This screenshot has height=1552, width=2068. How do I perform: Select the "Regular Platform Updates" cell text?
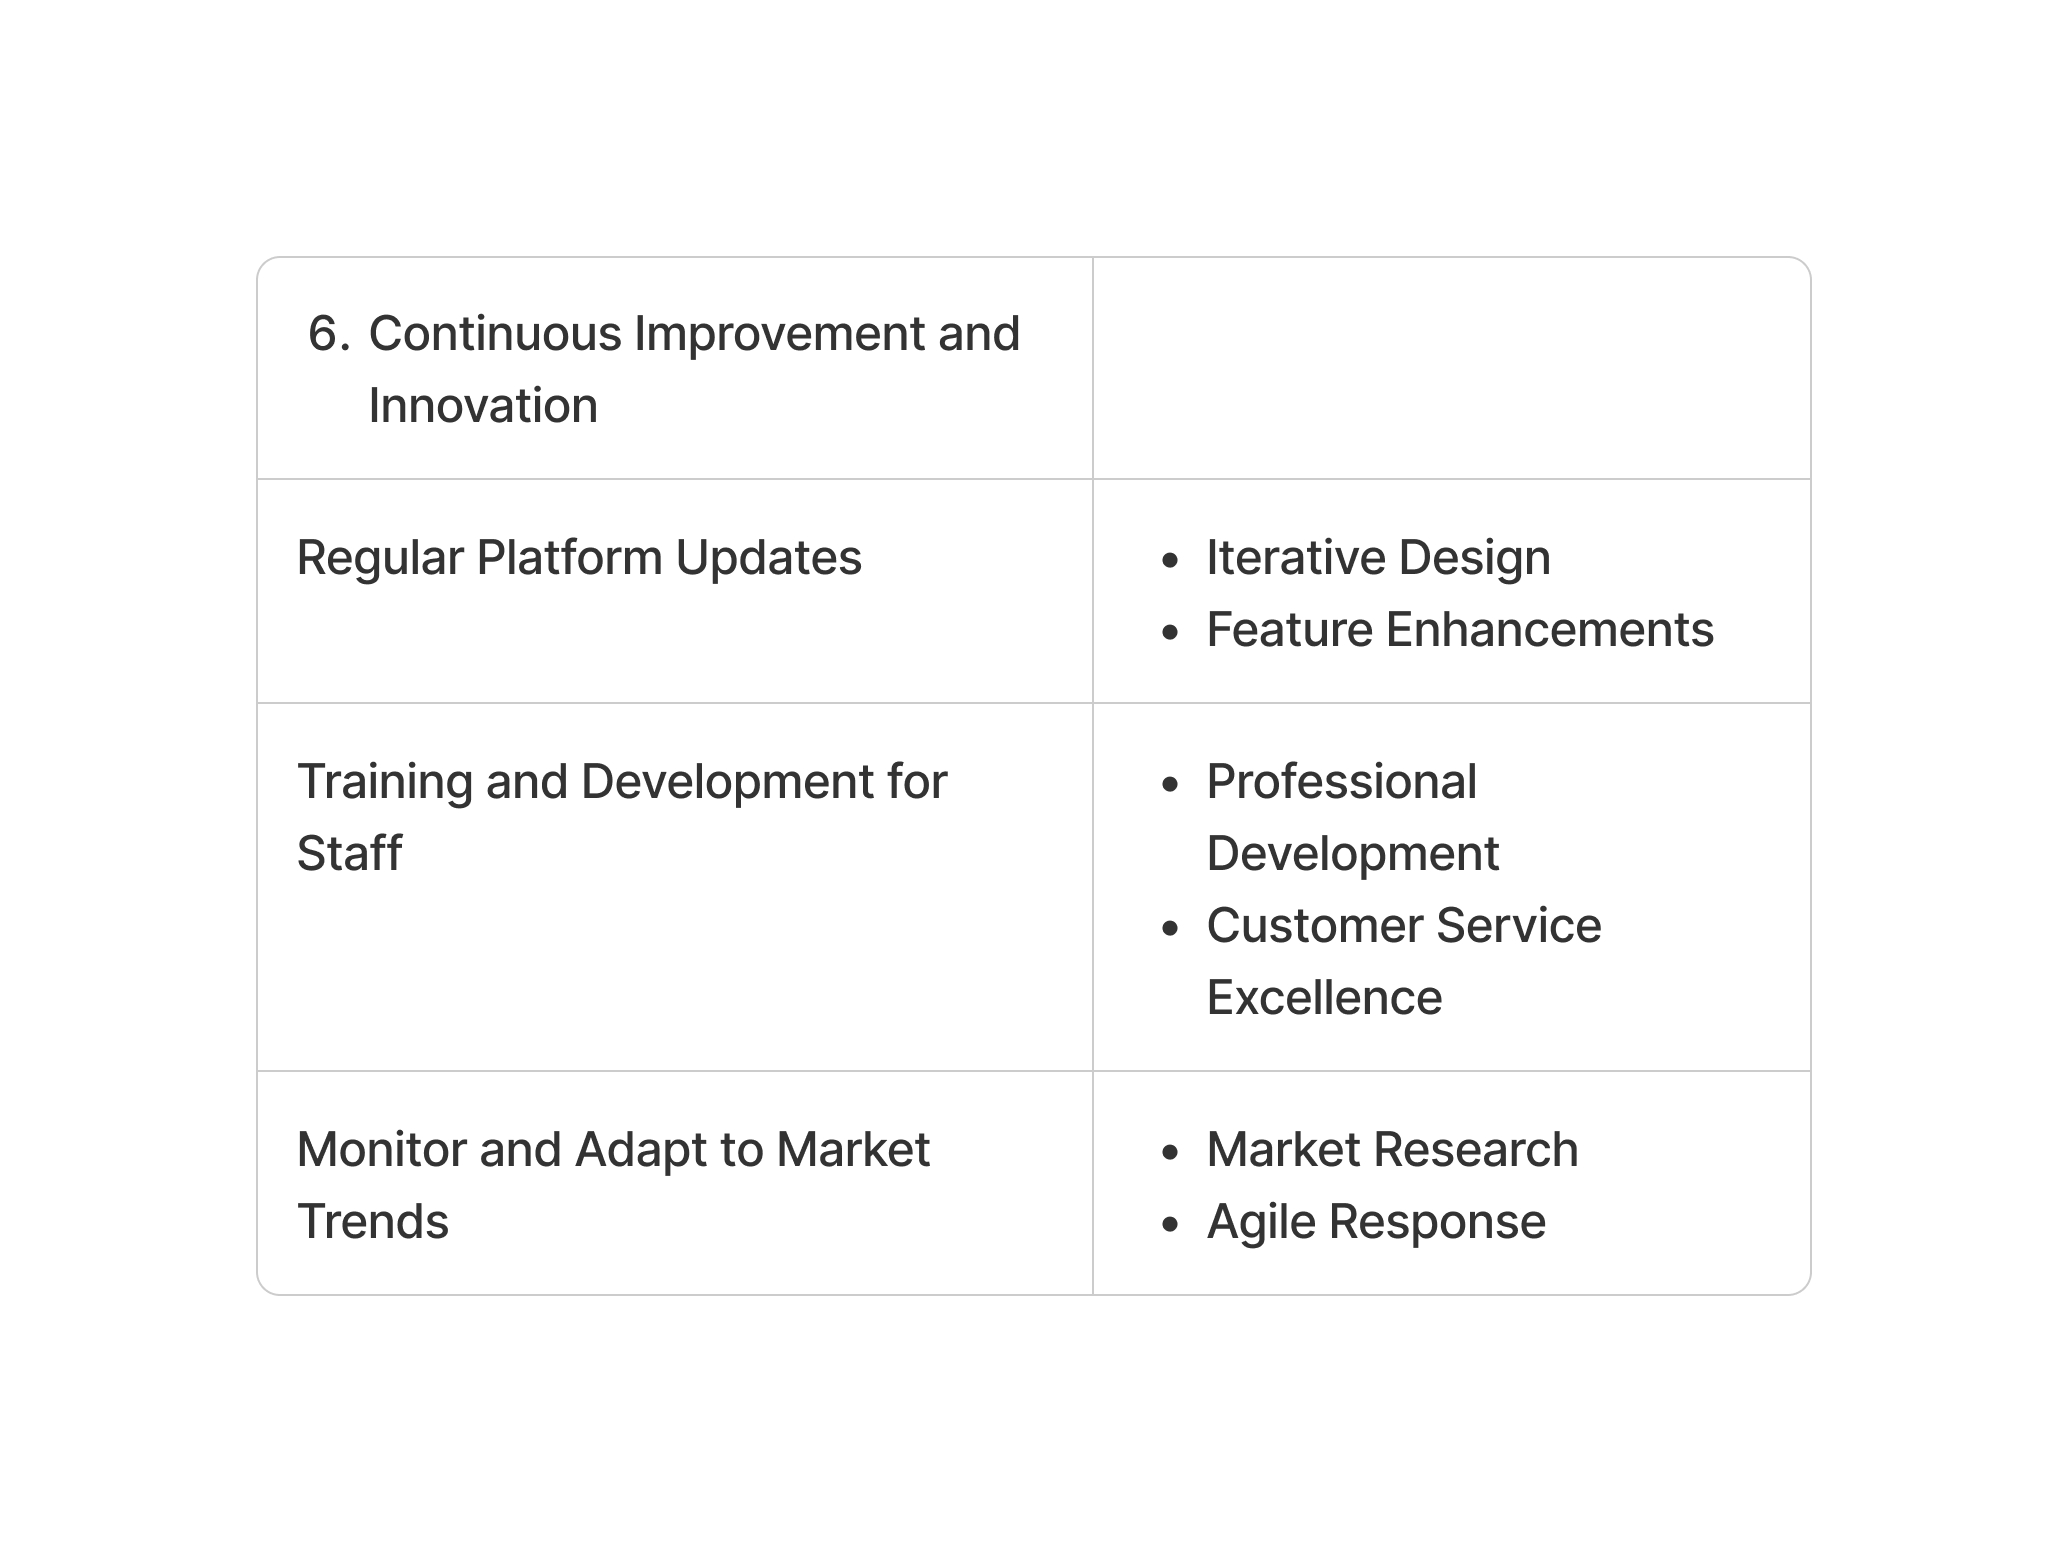pyautogui.click(x=579, y=558)
